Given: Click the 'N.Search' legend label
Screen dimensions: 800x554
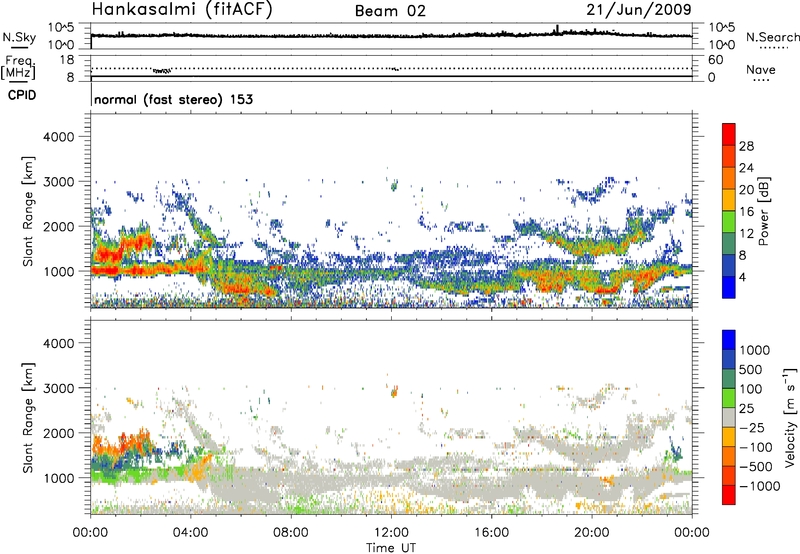Looking at the screenshot, I should [x=772, y=37].
